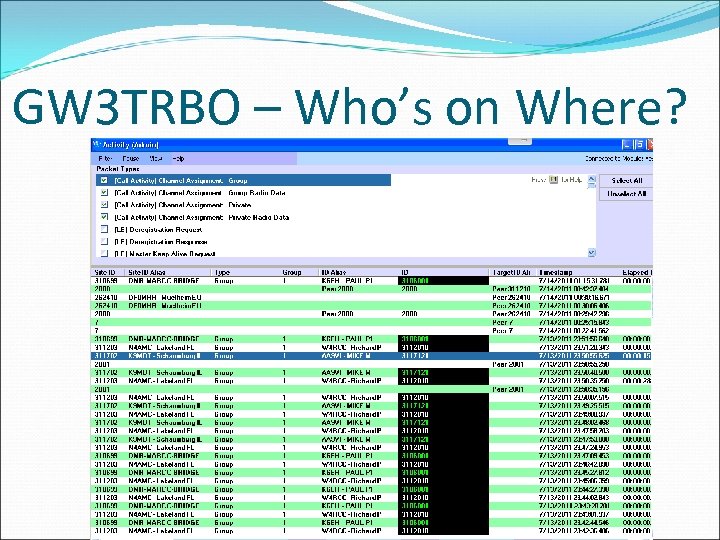Open the Help menu
Viewport: 720px width, 540px height.
(x=179, y=158)
